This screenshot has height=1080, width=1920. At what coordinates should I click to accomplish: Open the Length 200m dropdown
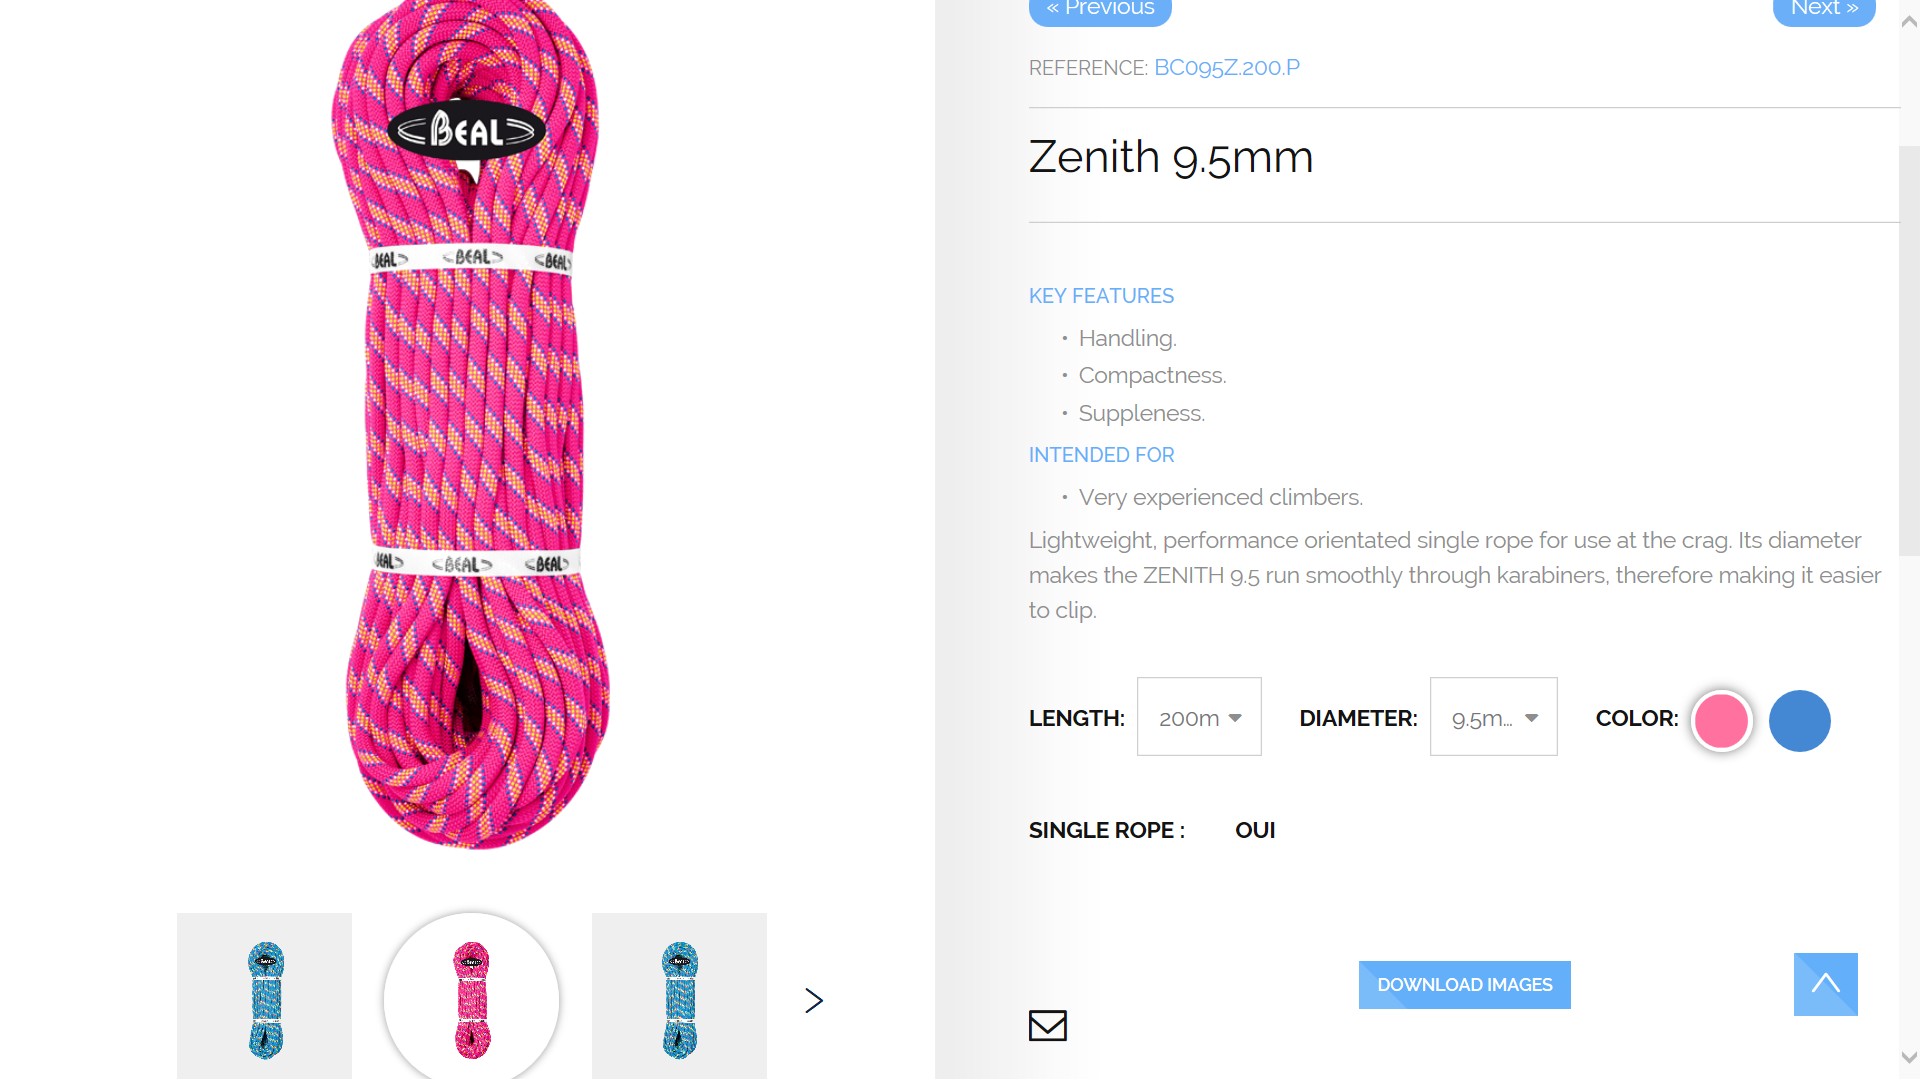coord(1199,717)
